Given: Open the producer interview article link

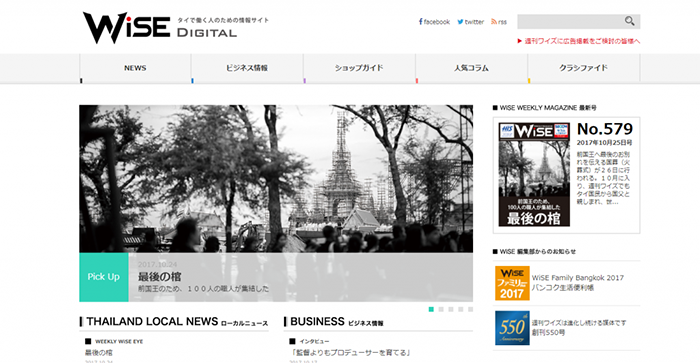Looking at the screenshot, I should (x=350, y=353).
